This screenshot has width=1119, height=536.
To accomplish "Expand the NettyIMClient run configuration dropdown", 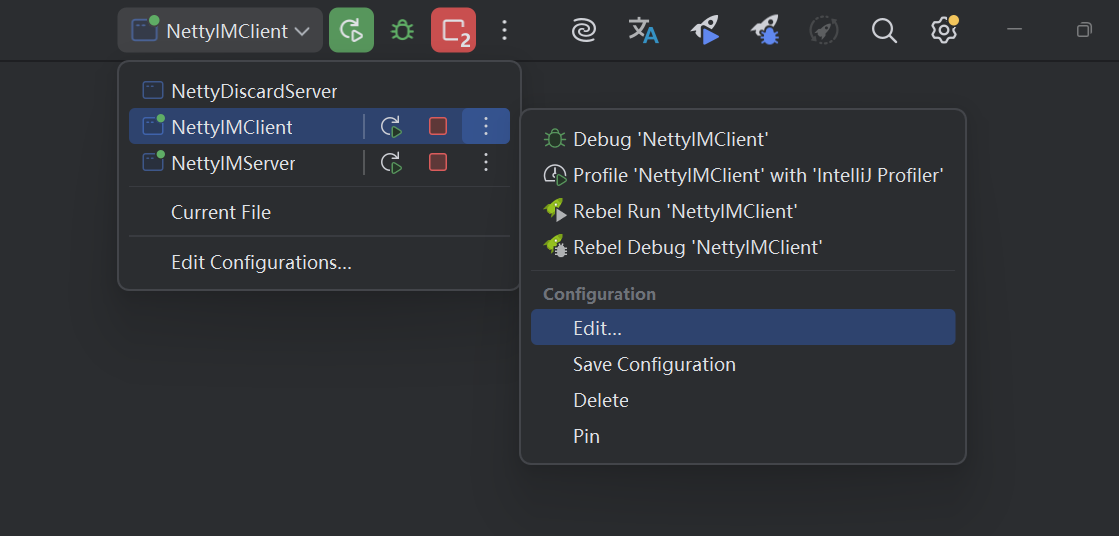I will pyautogui.click(x=220, y=31).
